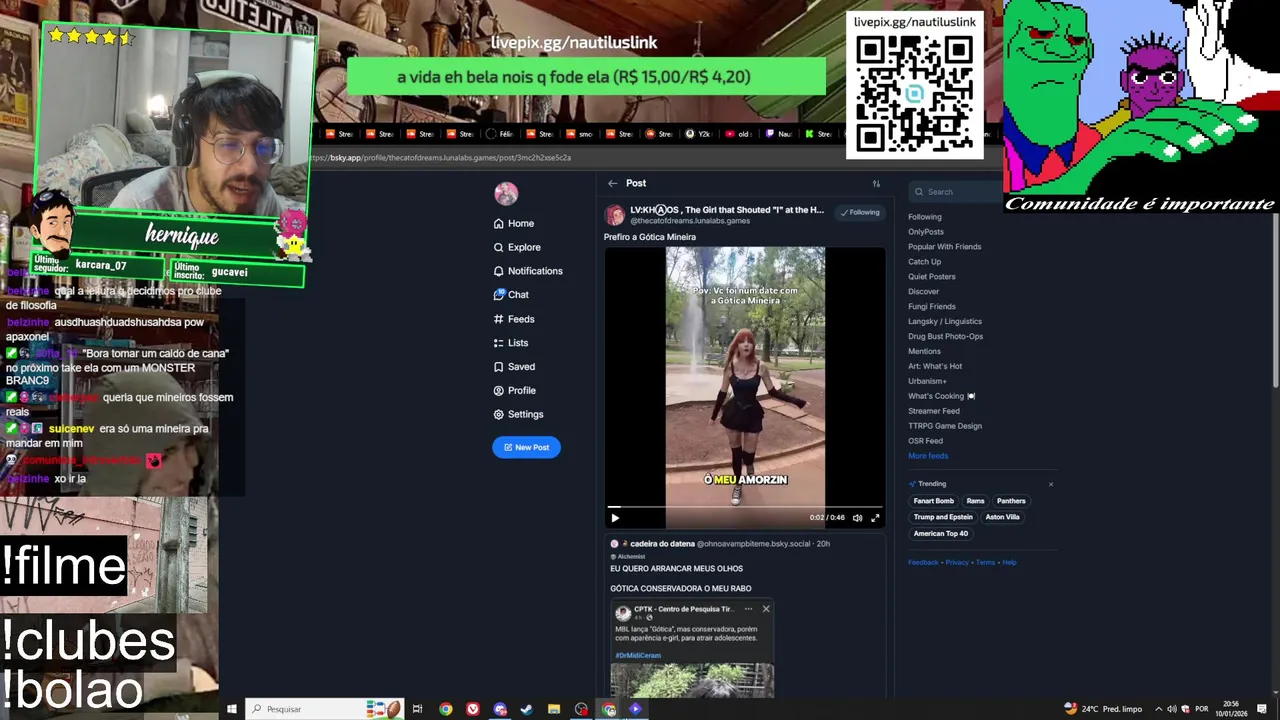
Task: Click the Bluesky search field
Action: click(x=956, y=192)
